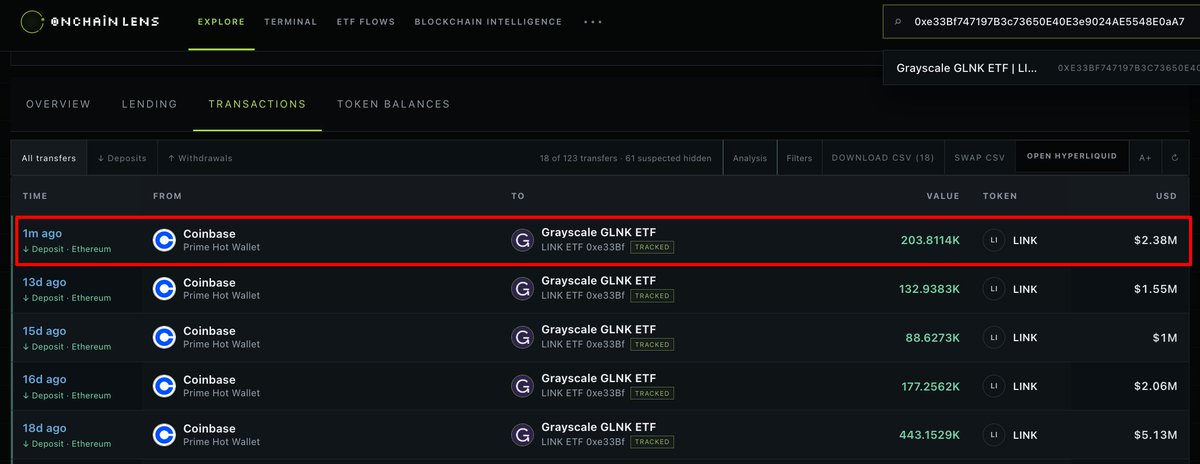Click the Grayscale icon in 16d ago row

(522, 387)
